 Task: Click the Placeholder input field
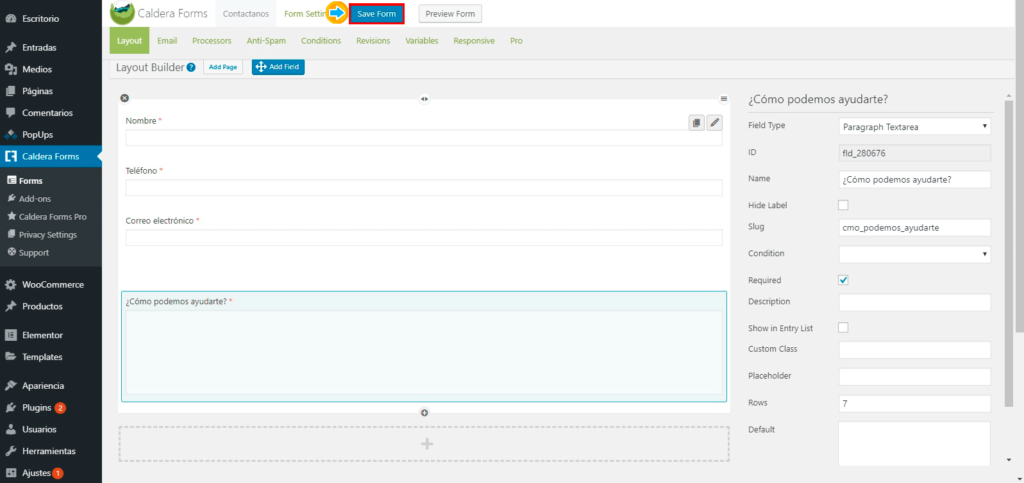click(x=914, y=377)
